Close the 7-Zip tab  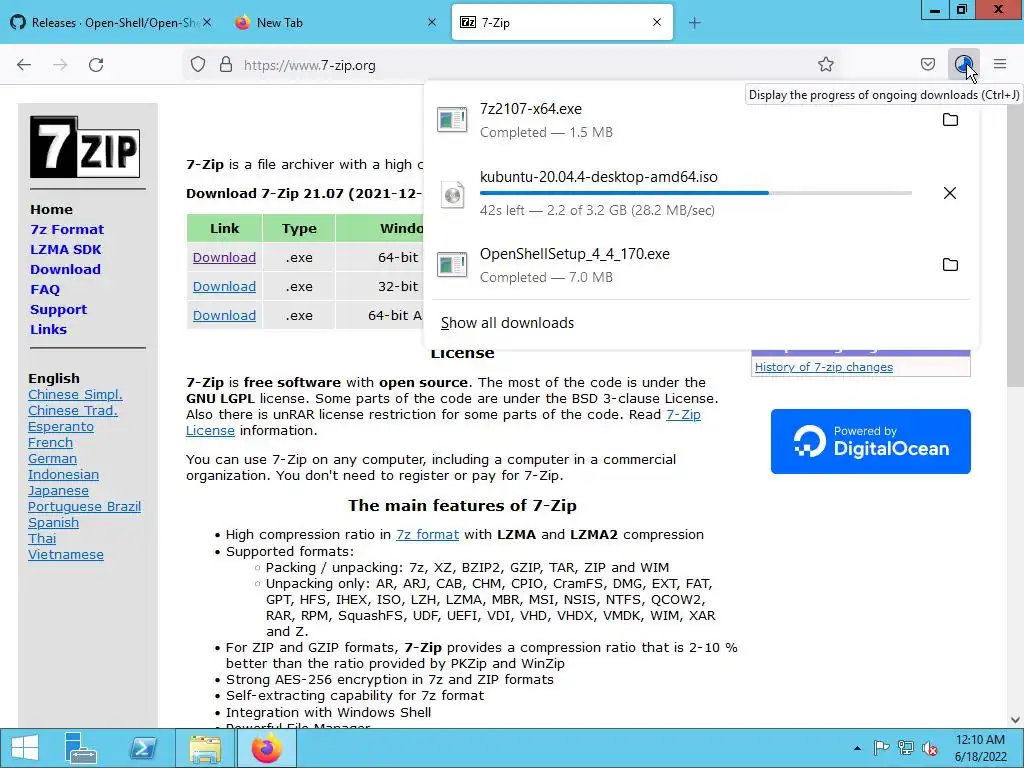(657, 22)
